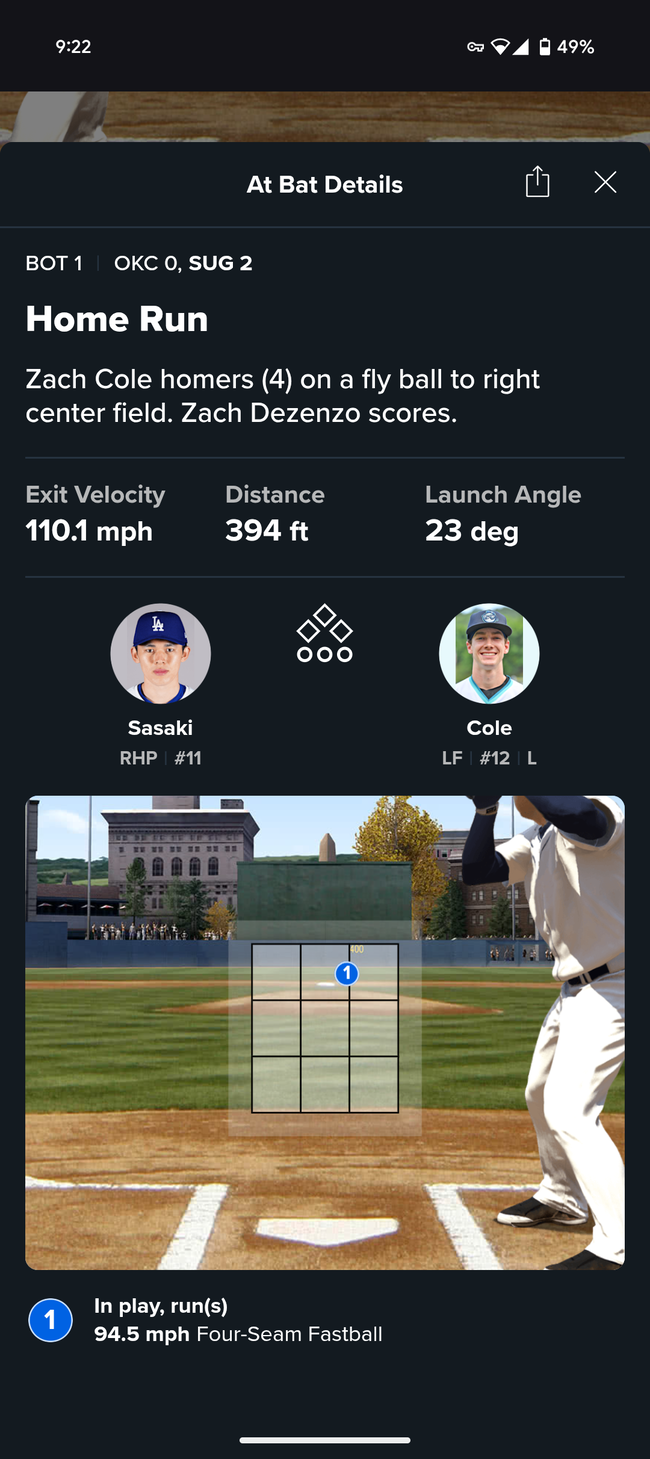
Task: Tap the Wi-Fi signal icon
Action: click(x=500, y=47)
